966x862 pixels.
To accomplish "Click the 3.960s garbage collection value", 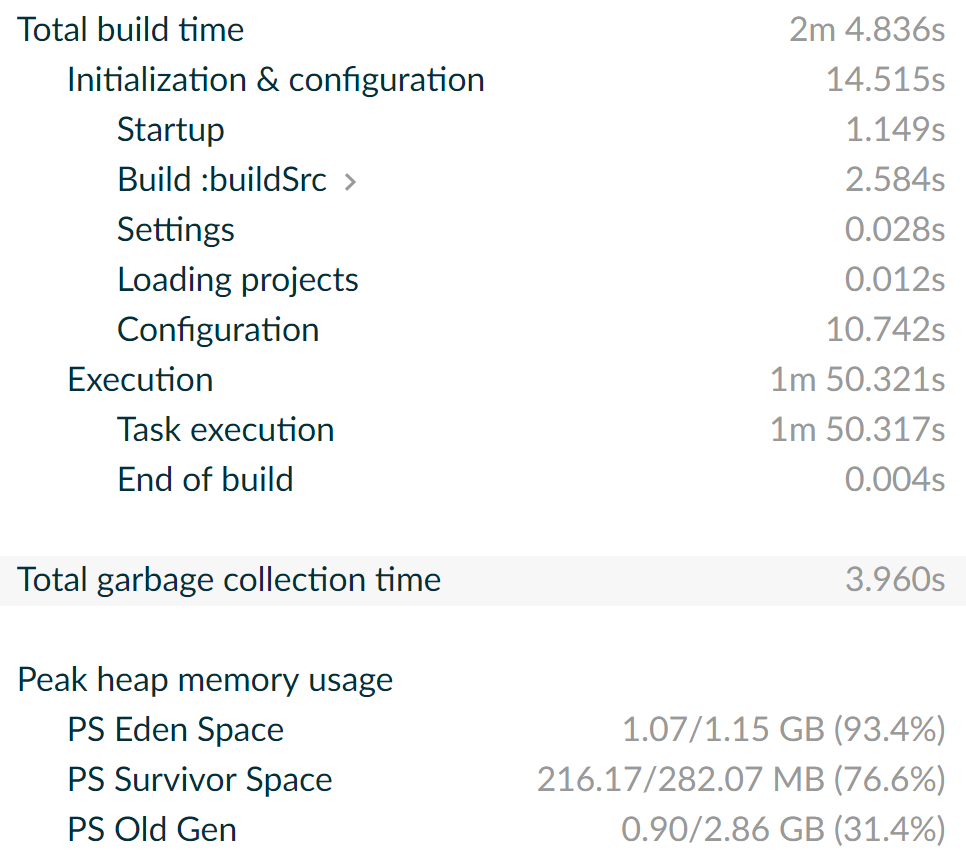I will click(895, 580).
